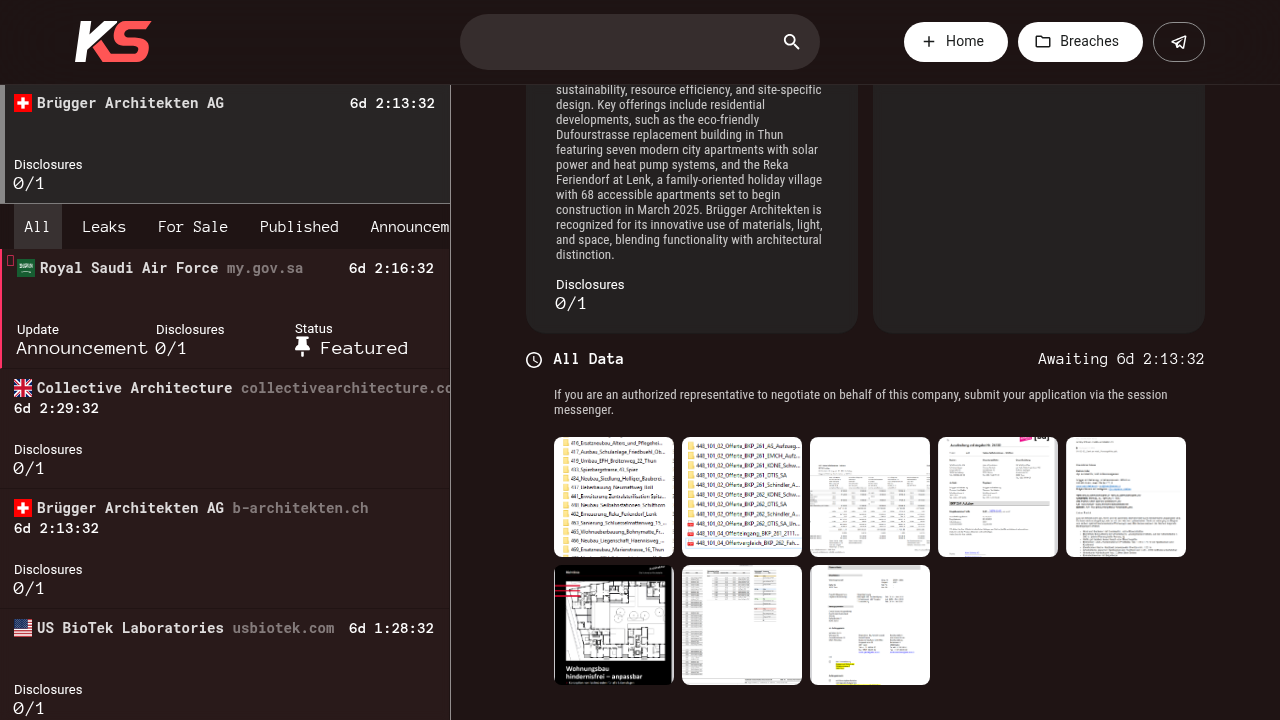Image resolution: width=1280 pixels, height=720 pixels.
Task: Select the All tab
Action: (37, 227)
